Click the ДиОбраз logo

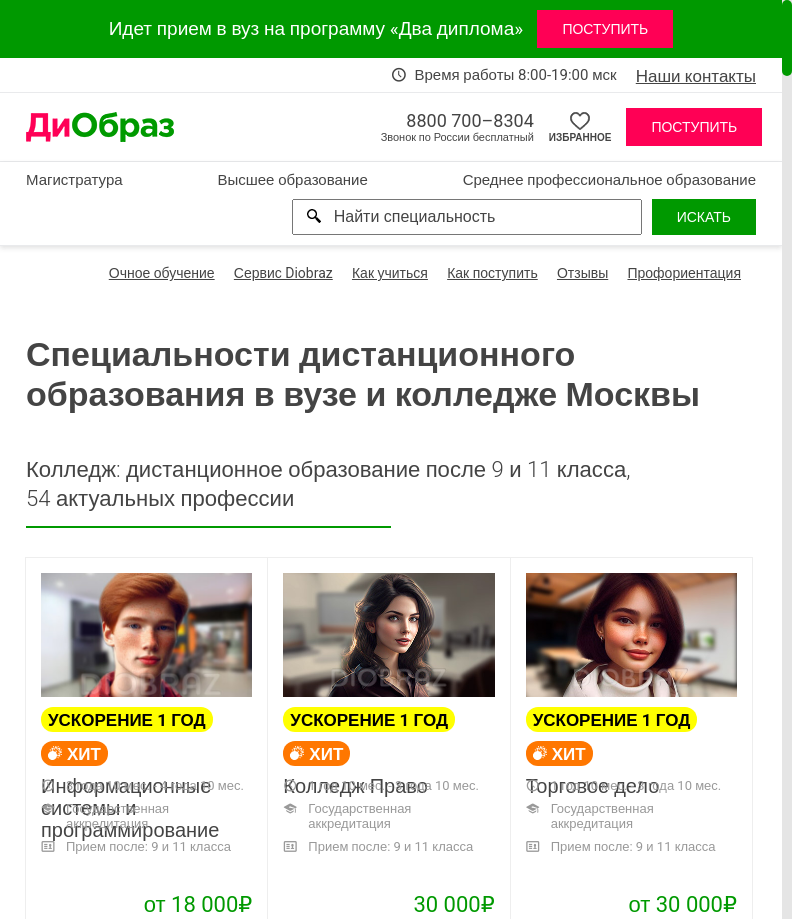(x=100, y=126)
